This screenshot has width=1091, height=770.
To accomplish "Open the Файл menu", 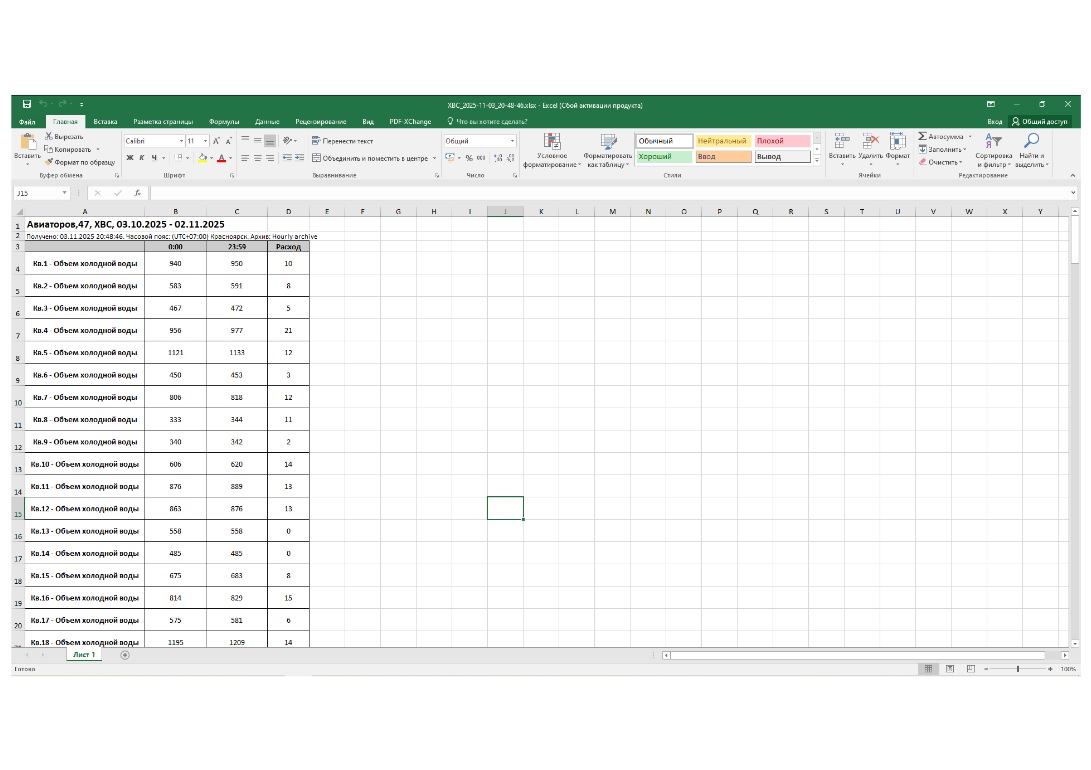I will tap(27, 121).
